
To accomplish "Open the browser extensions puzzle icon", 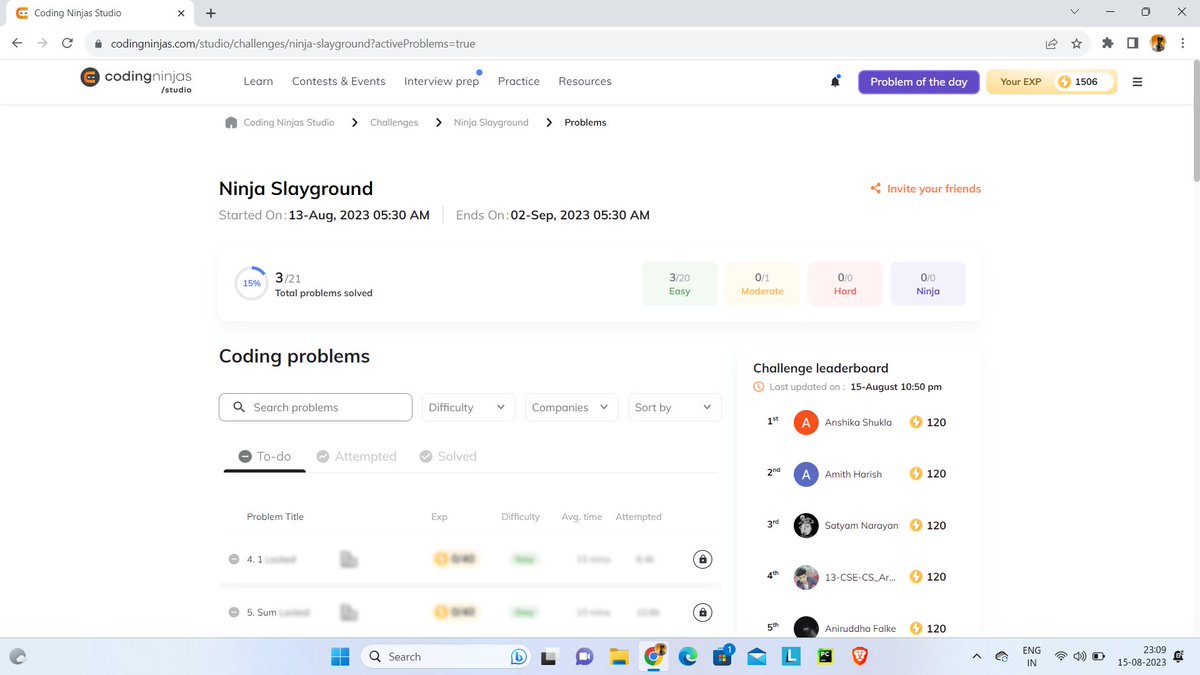I will pyautogui.click(x=1107, y=43).
